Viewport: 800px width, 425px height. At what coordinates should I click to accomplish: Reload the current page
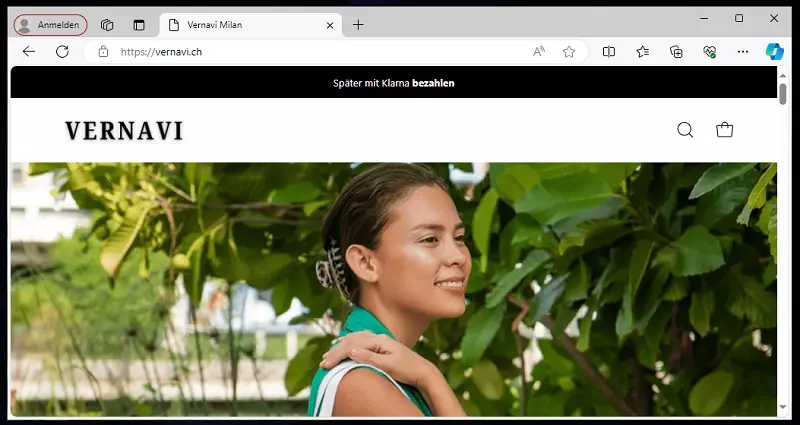62,52
